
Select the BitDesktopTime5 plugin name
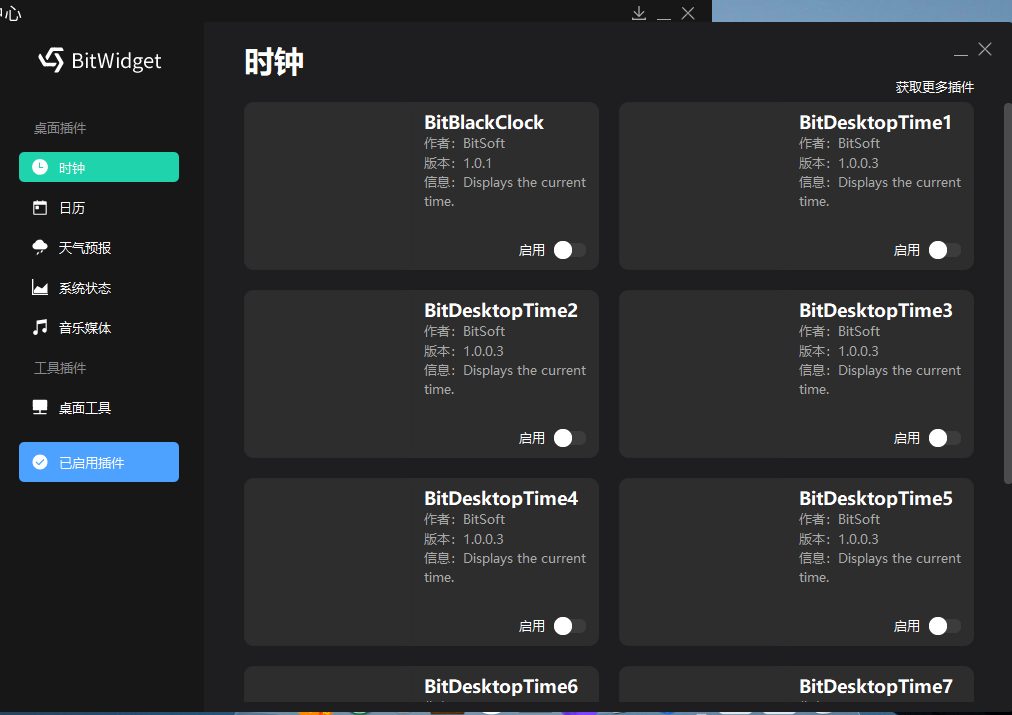coord(876,498)
